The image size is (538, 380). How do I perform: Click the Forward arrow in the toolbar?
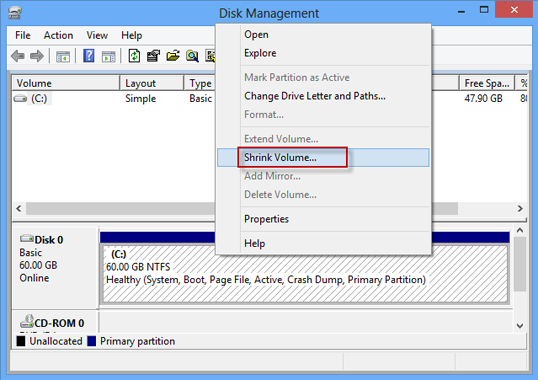tap(37, 56)
